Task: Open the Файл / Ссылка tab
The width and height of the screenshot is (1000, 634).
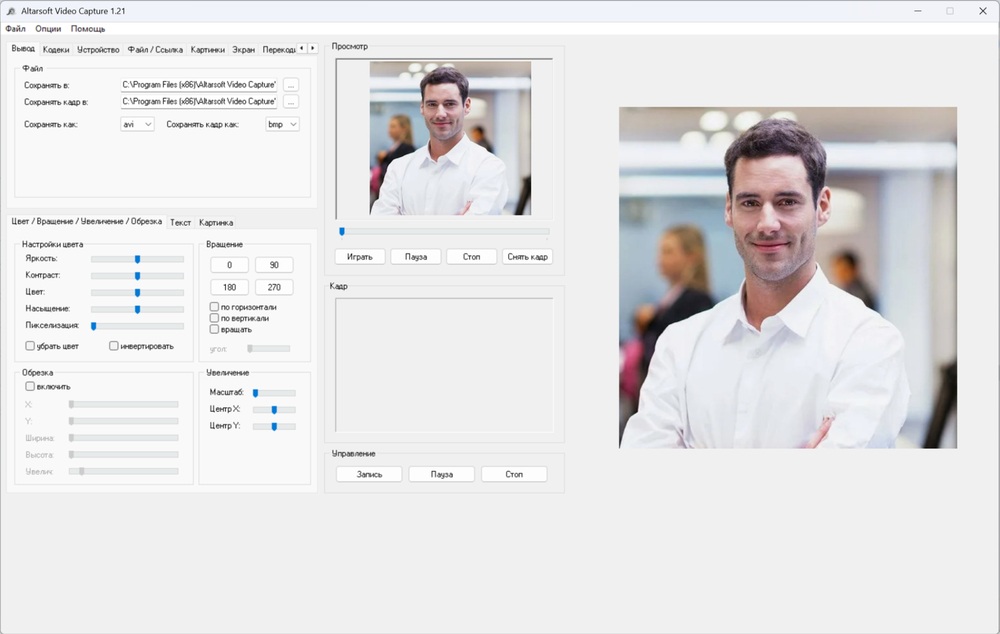Action: pyautogui.click(x=155, y=50)
